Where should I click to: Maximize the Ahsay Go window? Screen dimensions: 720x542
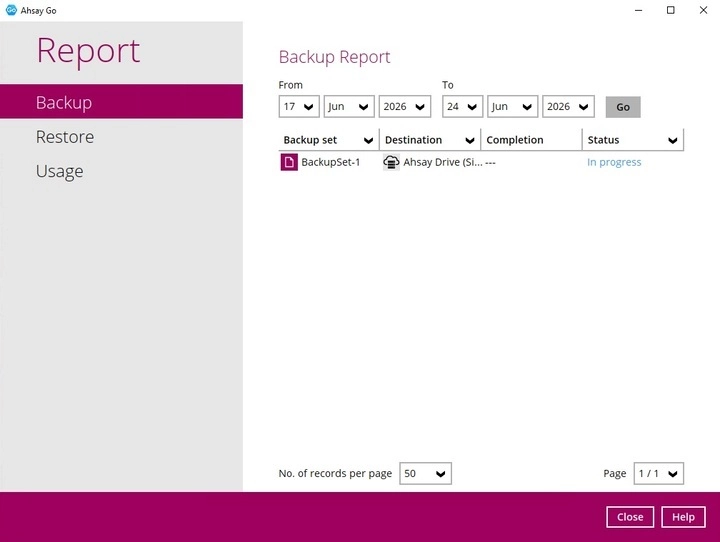coord(671,10)
